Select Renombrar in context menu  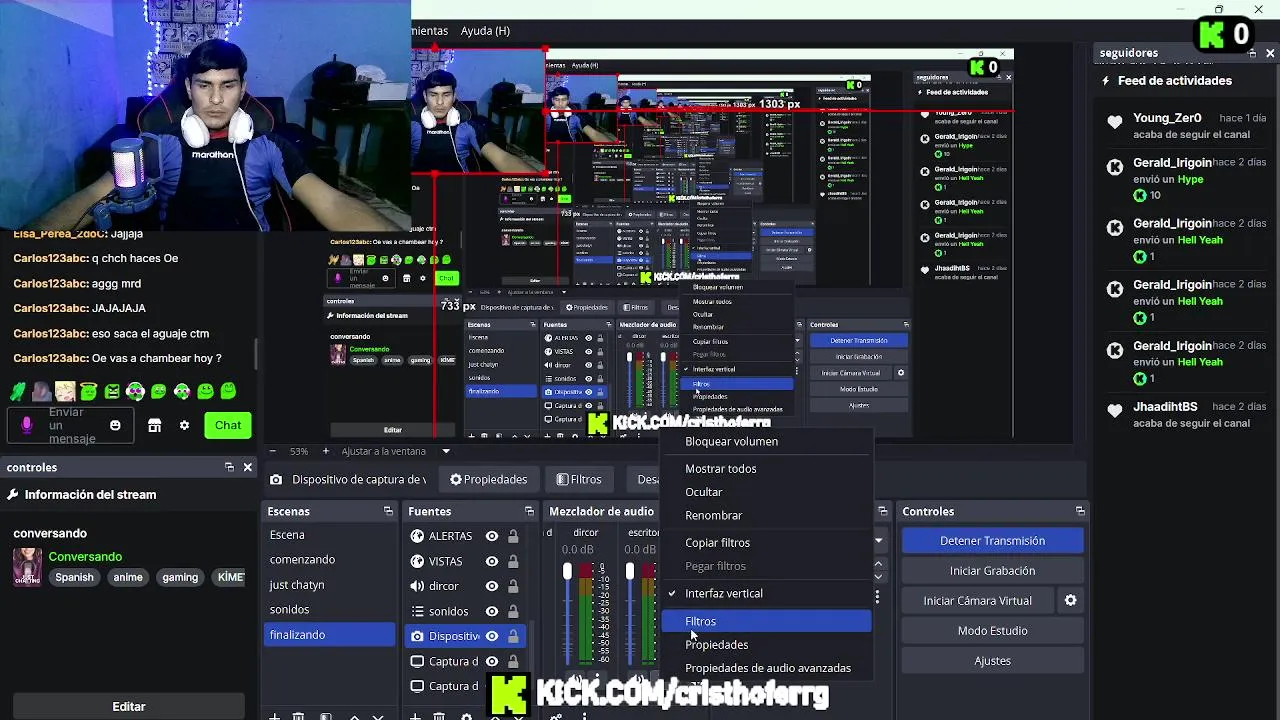766,515
